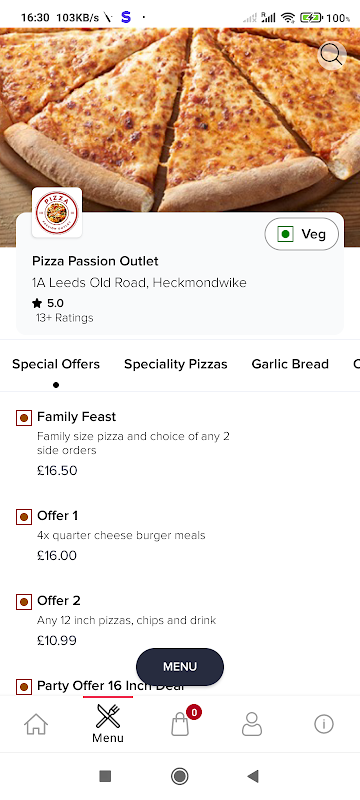
Task: Open the floating MENU button
Action: [180, 666]
